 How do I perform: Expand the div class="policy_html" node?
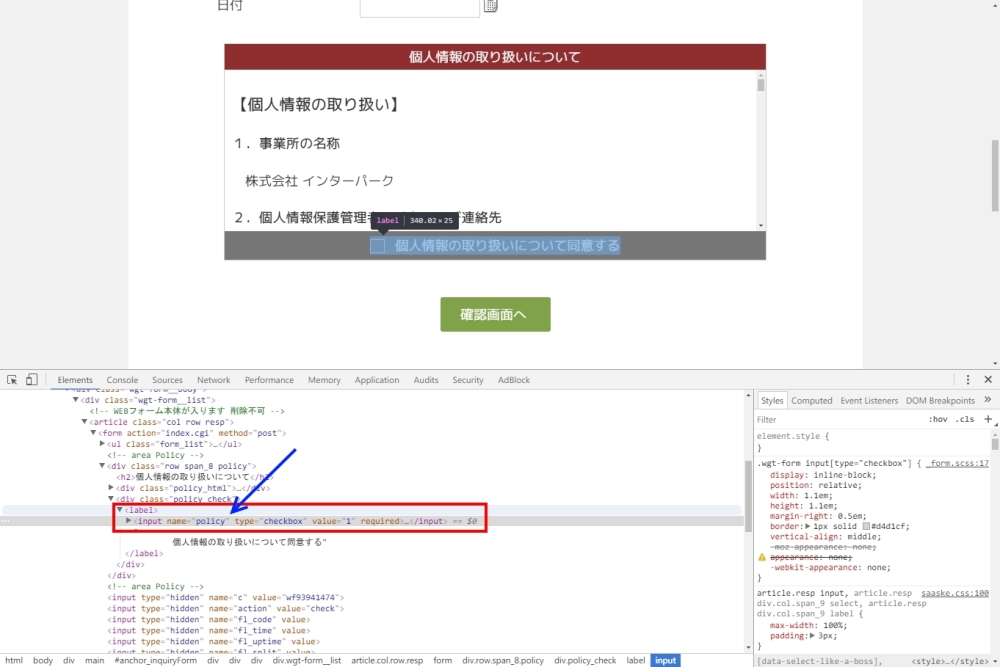(x=112, y=488)
